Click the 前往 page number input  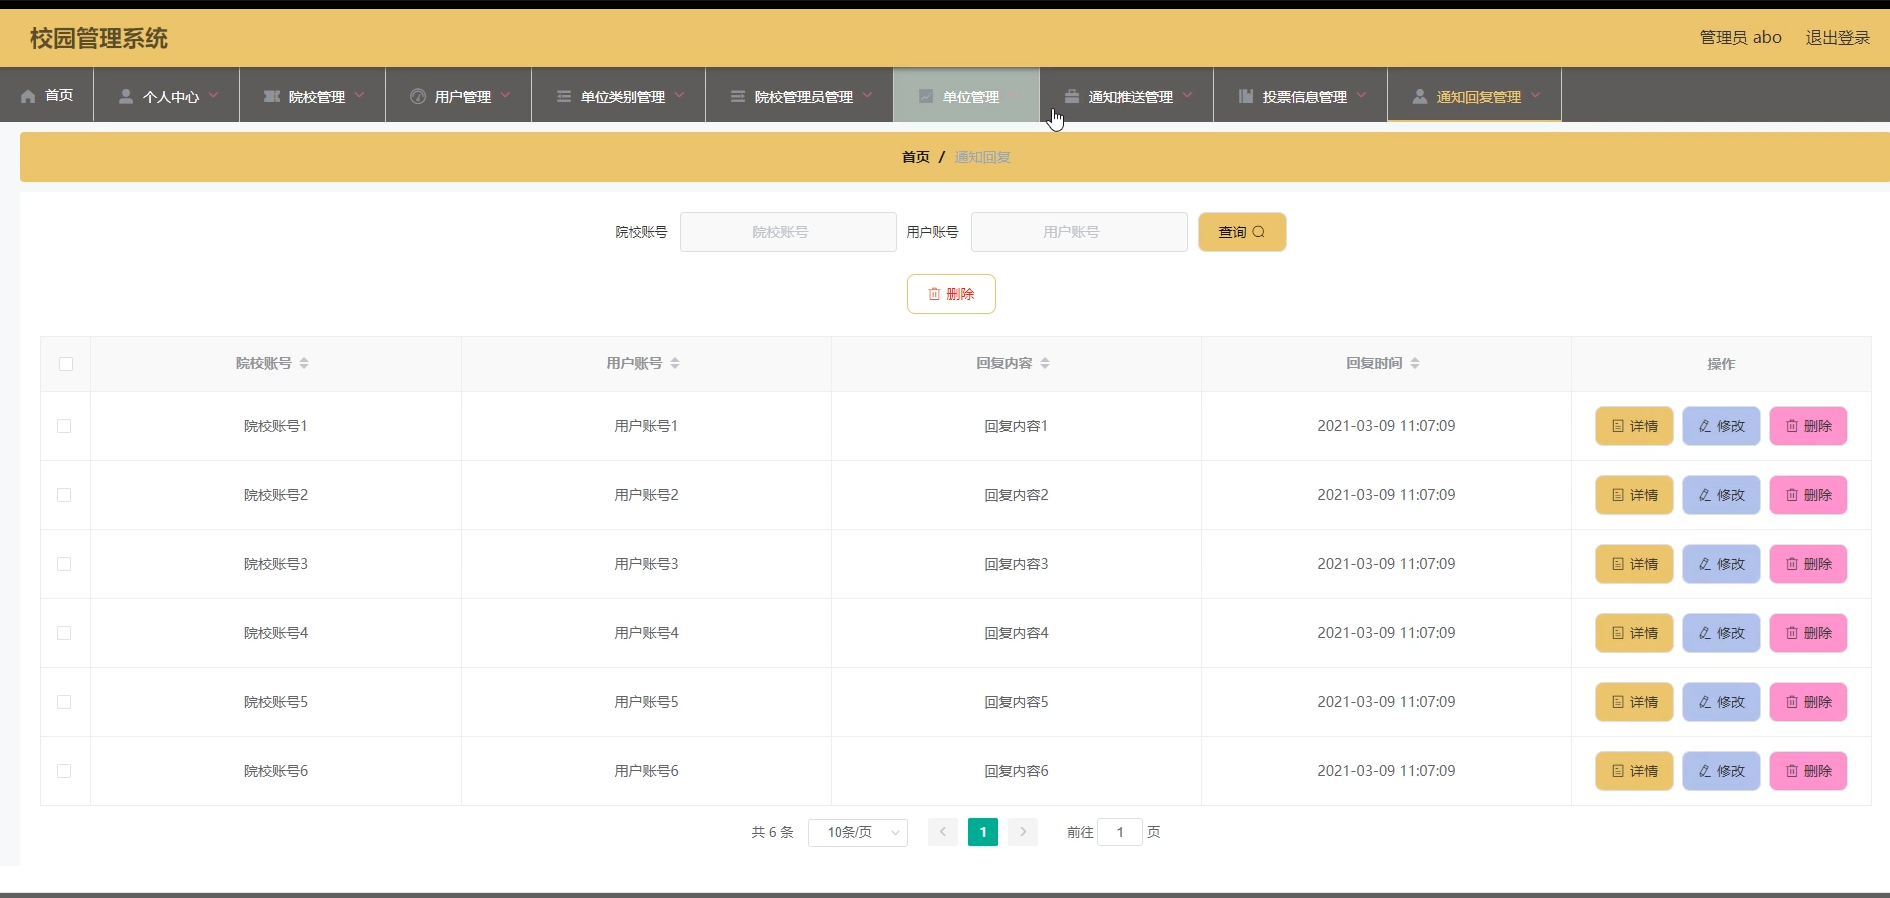tap(1120, 832)
